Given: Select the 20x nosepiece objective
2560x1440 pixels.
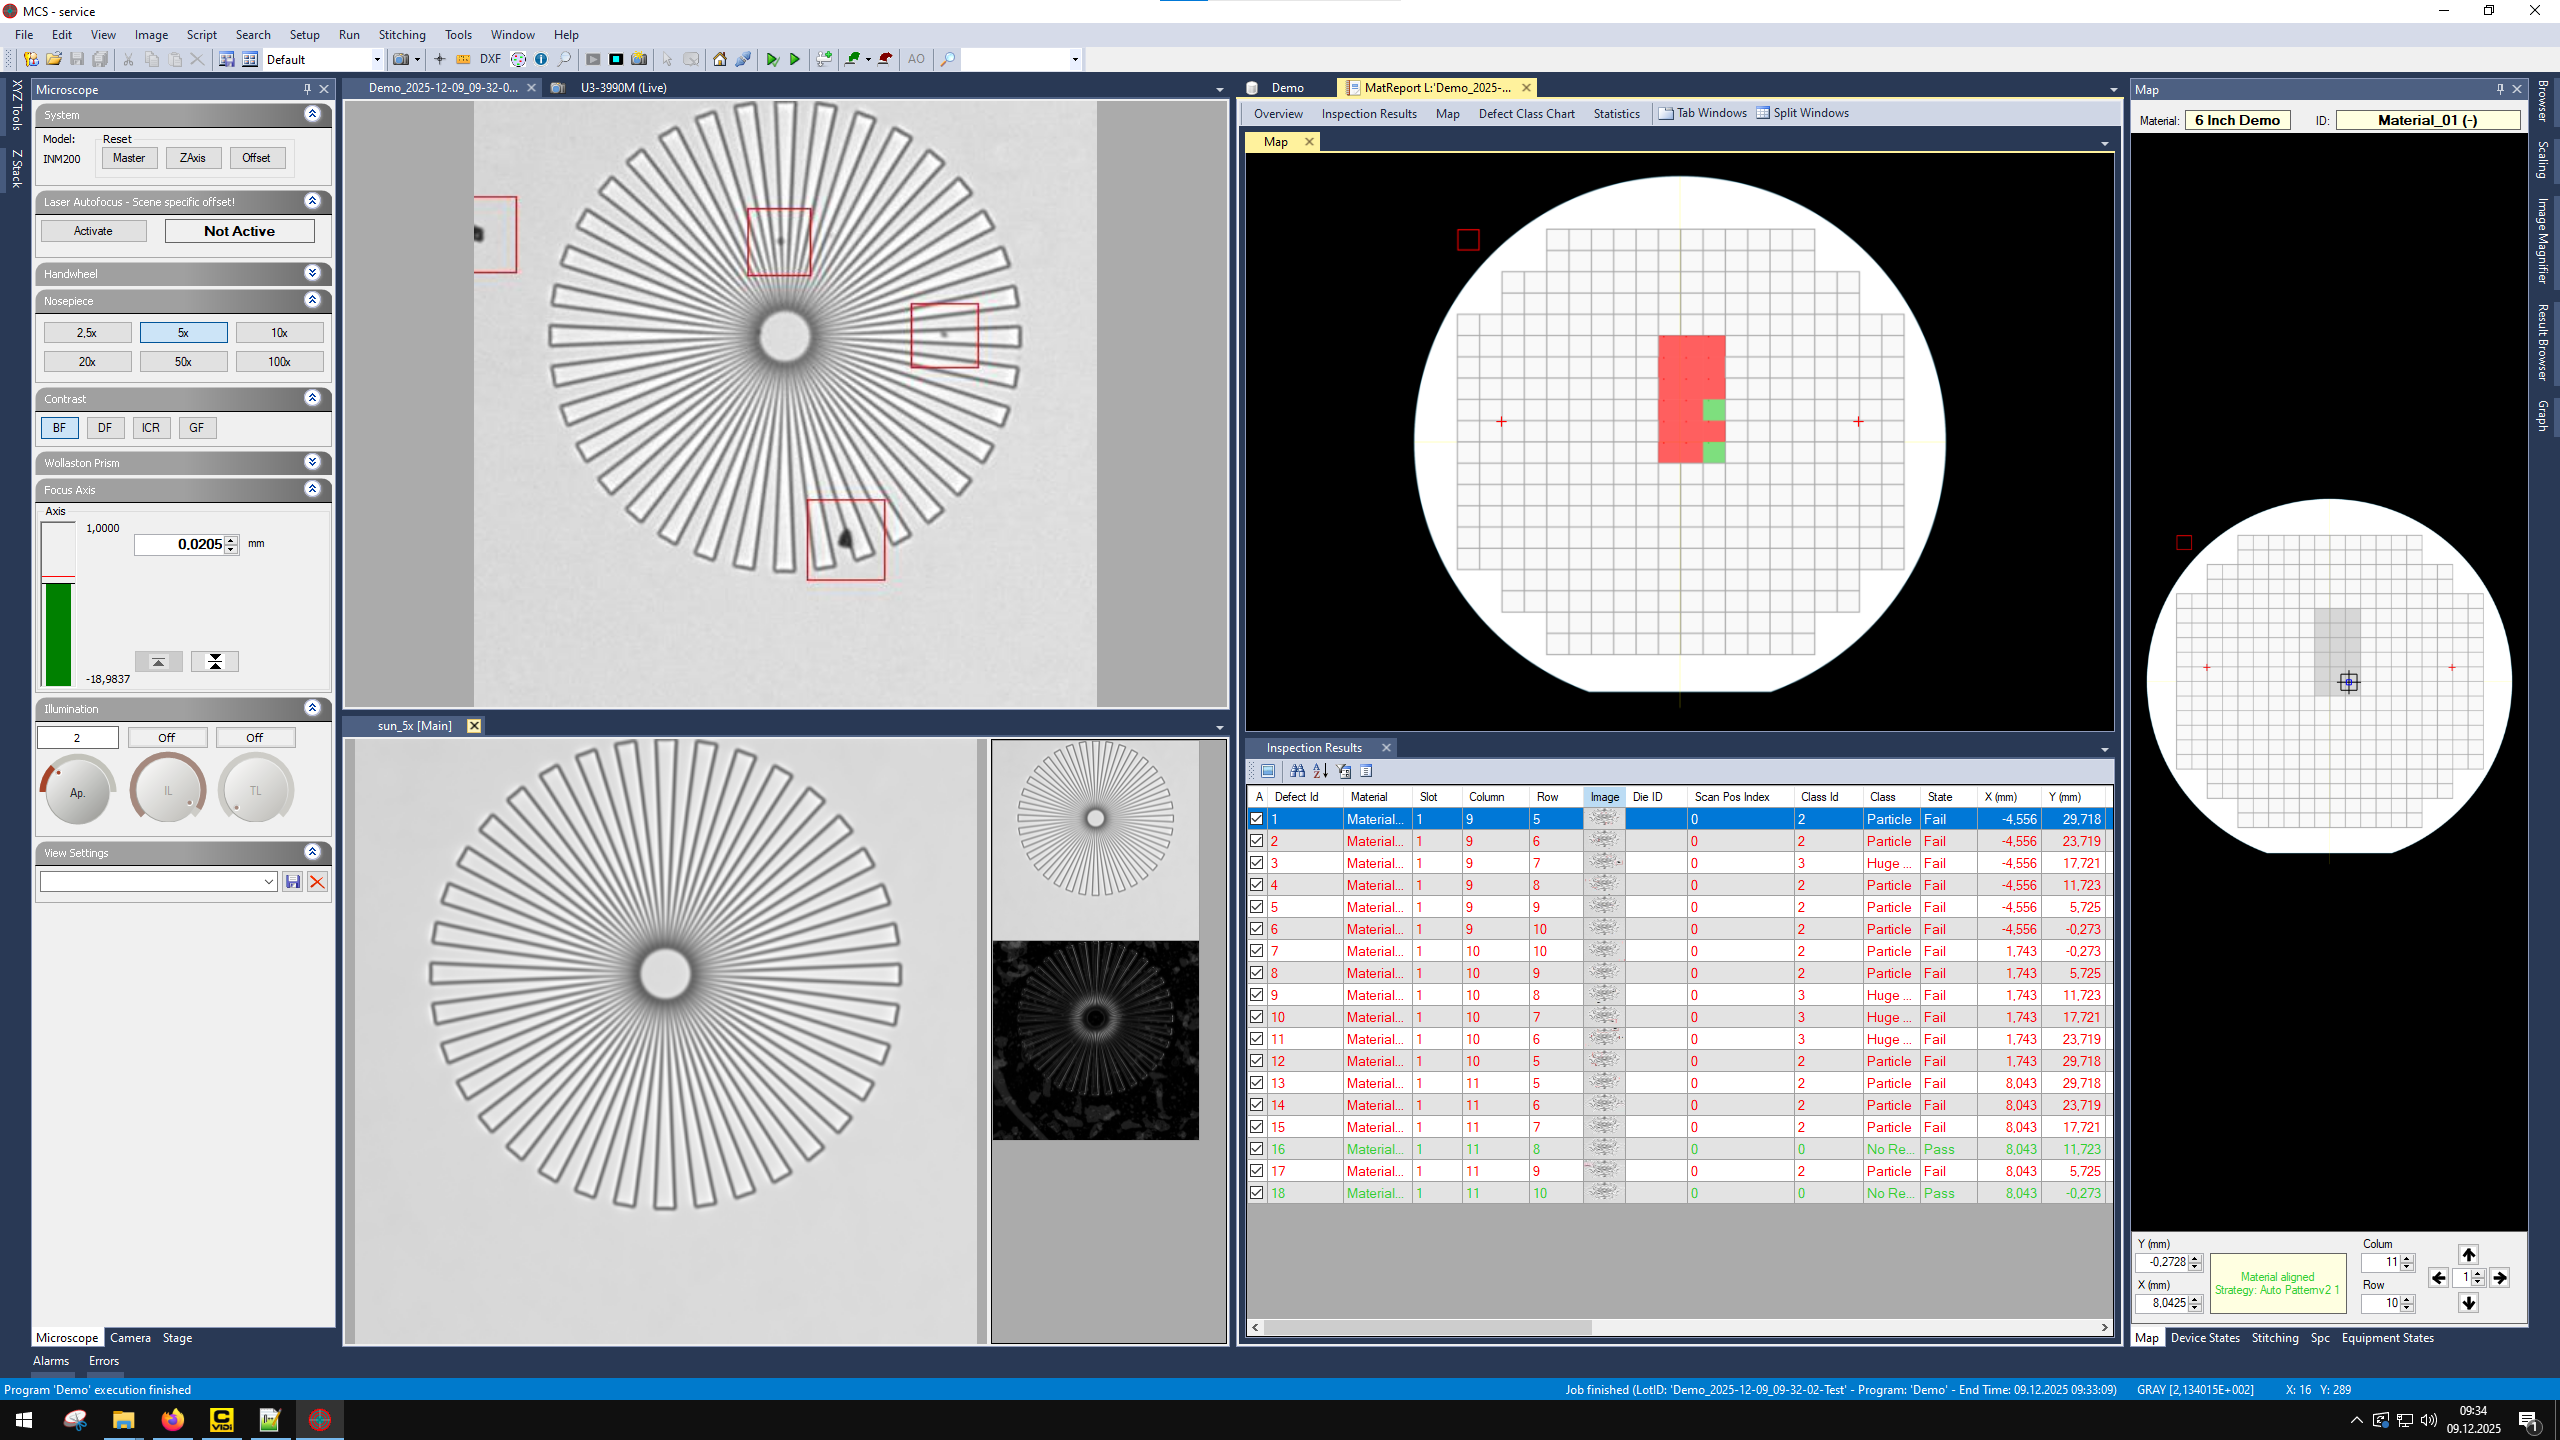Looking at the screenshot, I should (x=87, y=361).
